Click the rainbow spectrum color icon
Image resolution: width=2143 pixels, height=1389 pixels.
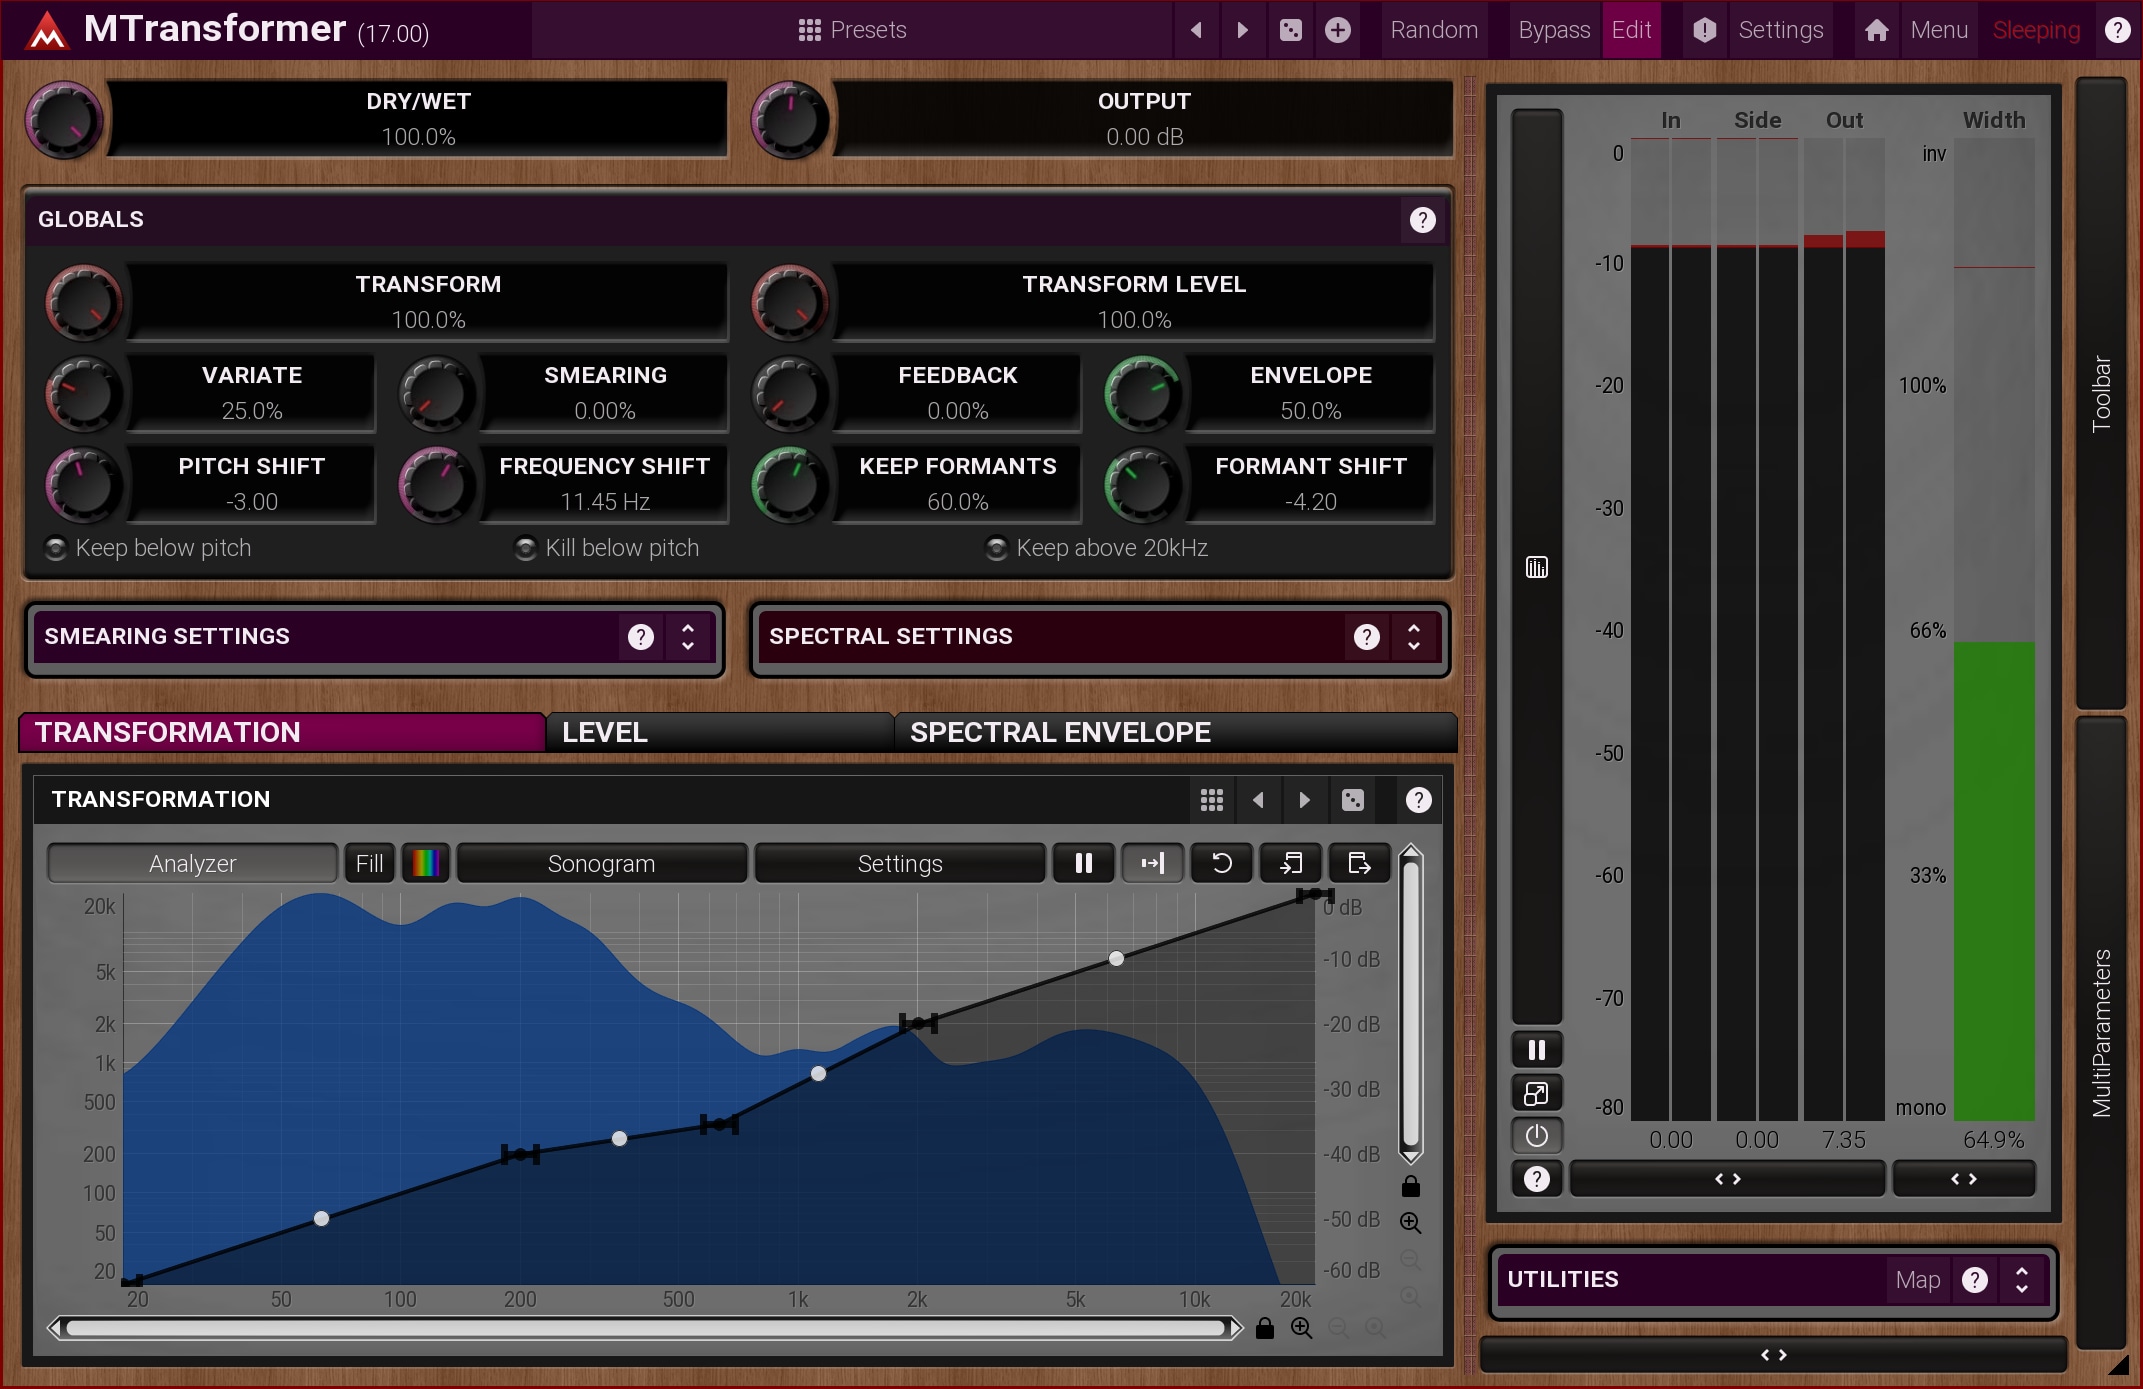tap(426, 863)
